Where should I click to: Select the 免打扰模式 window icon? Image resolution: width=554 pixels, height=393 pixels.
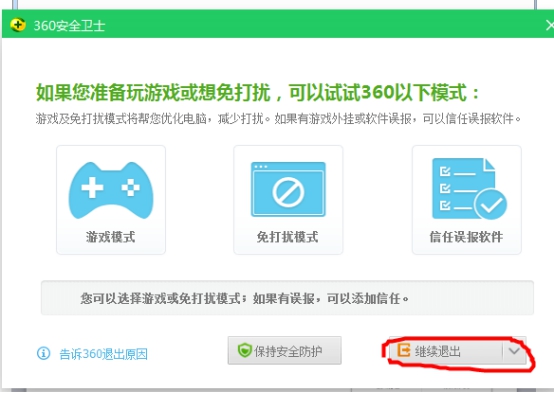point(288,189)
